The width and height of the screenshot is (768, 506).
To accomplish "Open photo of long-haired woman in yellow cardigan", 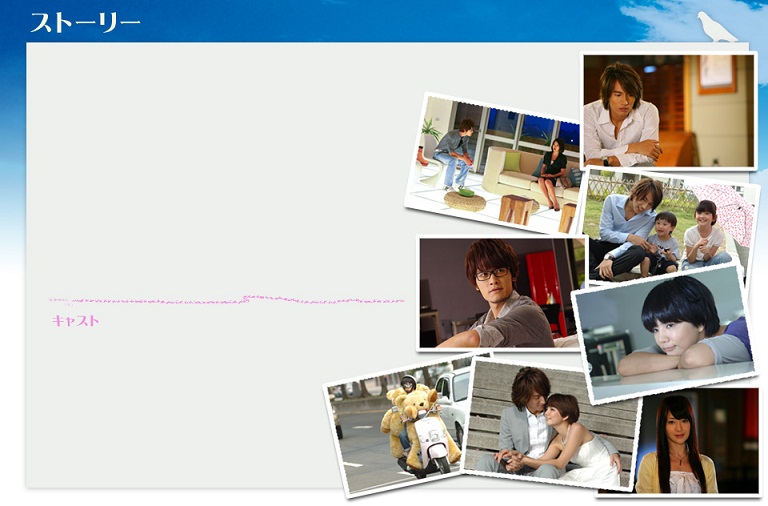I will pyautogui.click(x=696, y=441).
